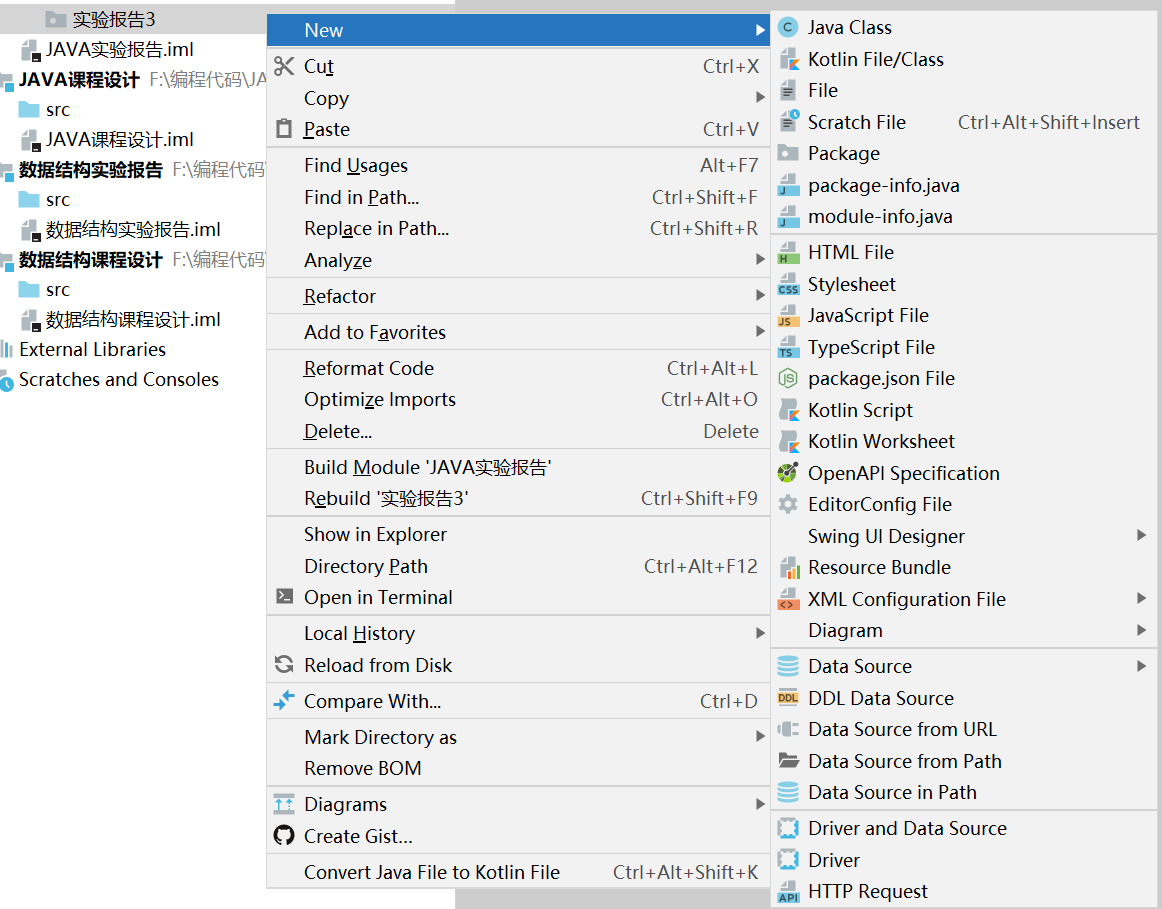Select JAVA课程设计 module in tree
This screenshot has width=1162, height=909.
point(79,80)
